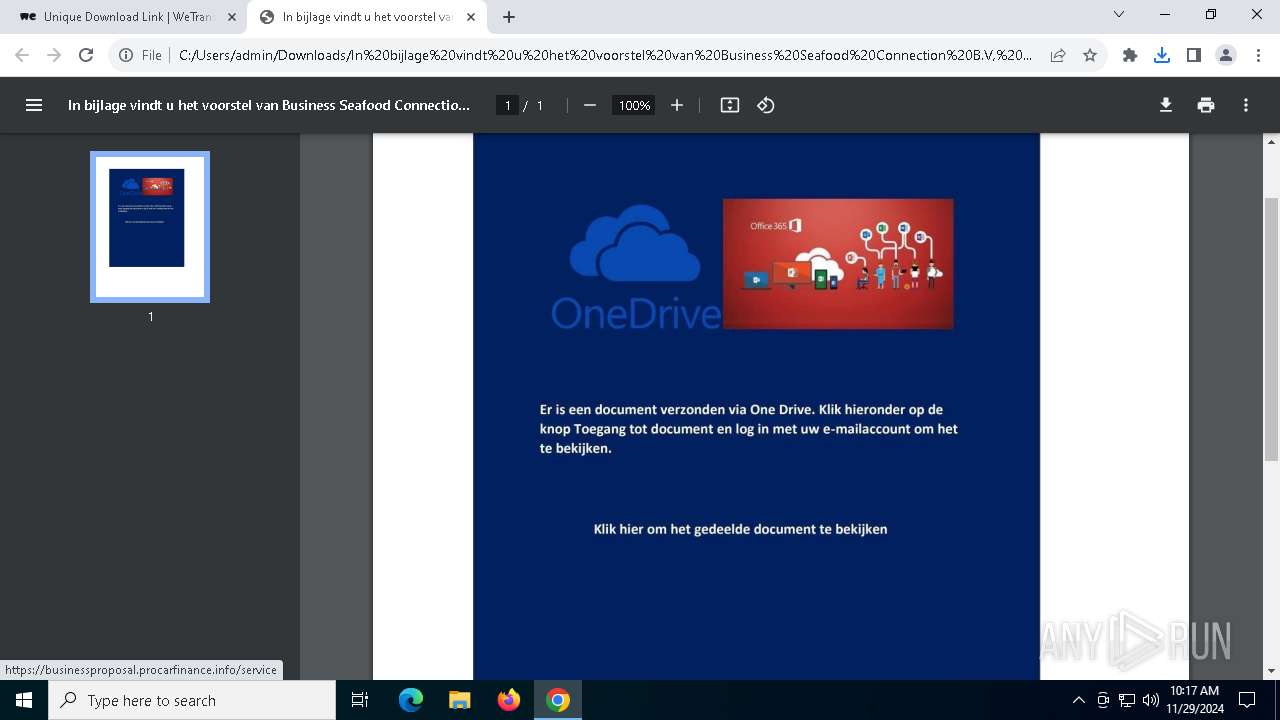This screenshot has height=720, width=1280.
Task: Open the Windows Start menu
Action: pos(24,700)
